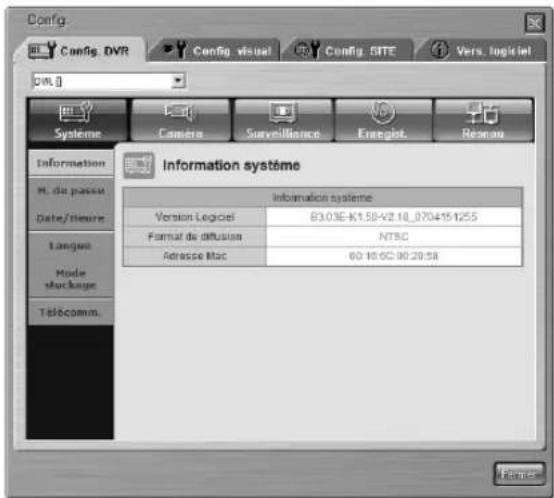Screen dimensions: 554x498
Task: Click the DVR wrench icon on Config. DVR tab
Action: 42,50
